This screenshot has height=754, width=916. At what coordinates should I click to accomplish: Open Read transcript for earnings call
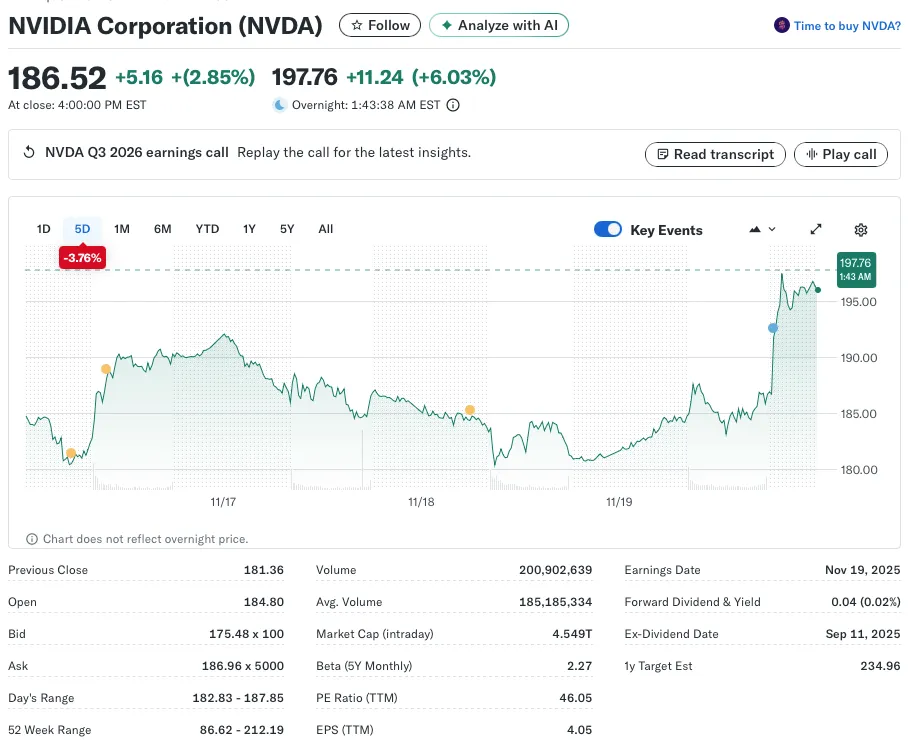[x=714, y=154]
